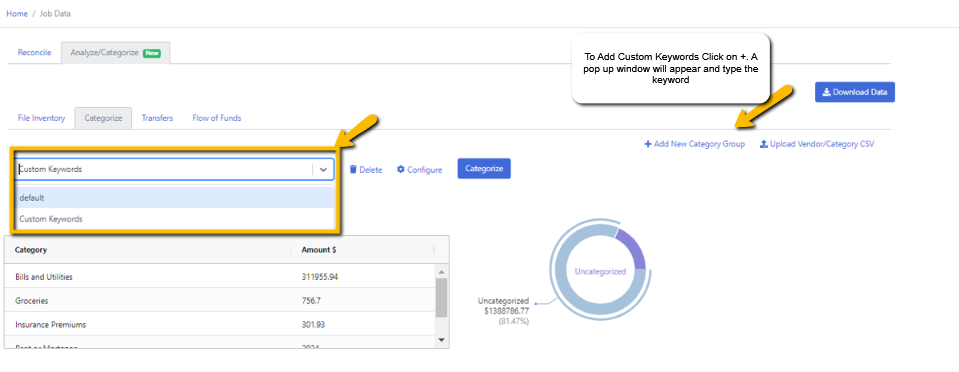The height and width of the screenshot is (372, 959).
Task: Open the Transfers tab
Action: (157, 118)
